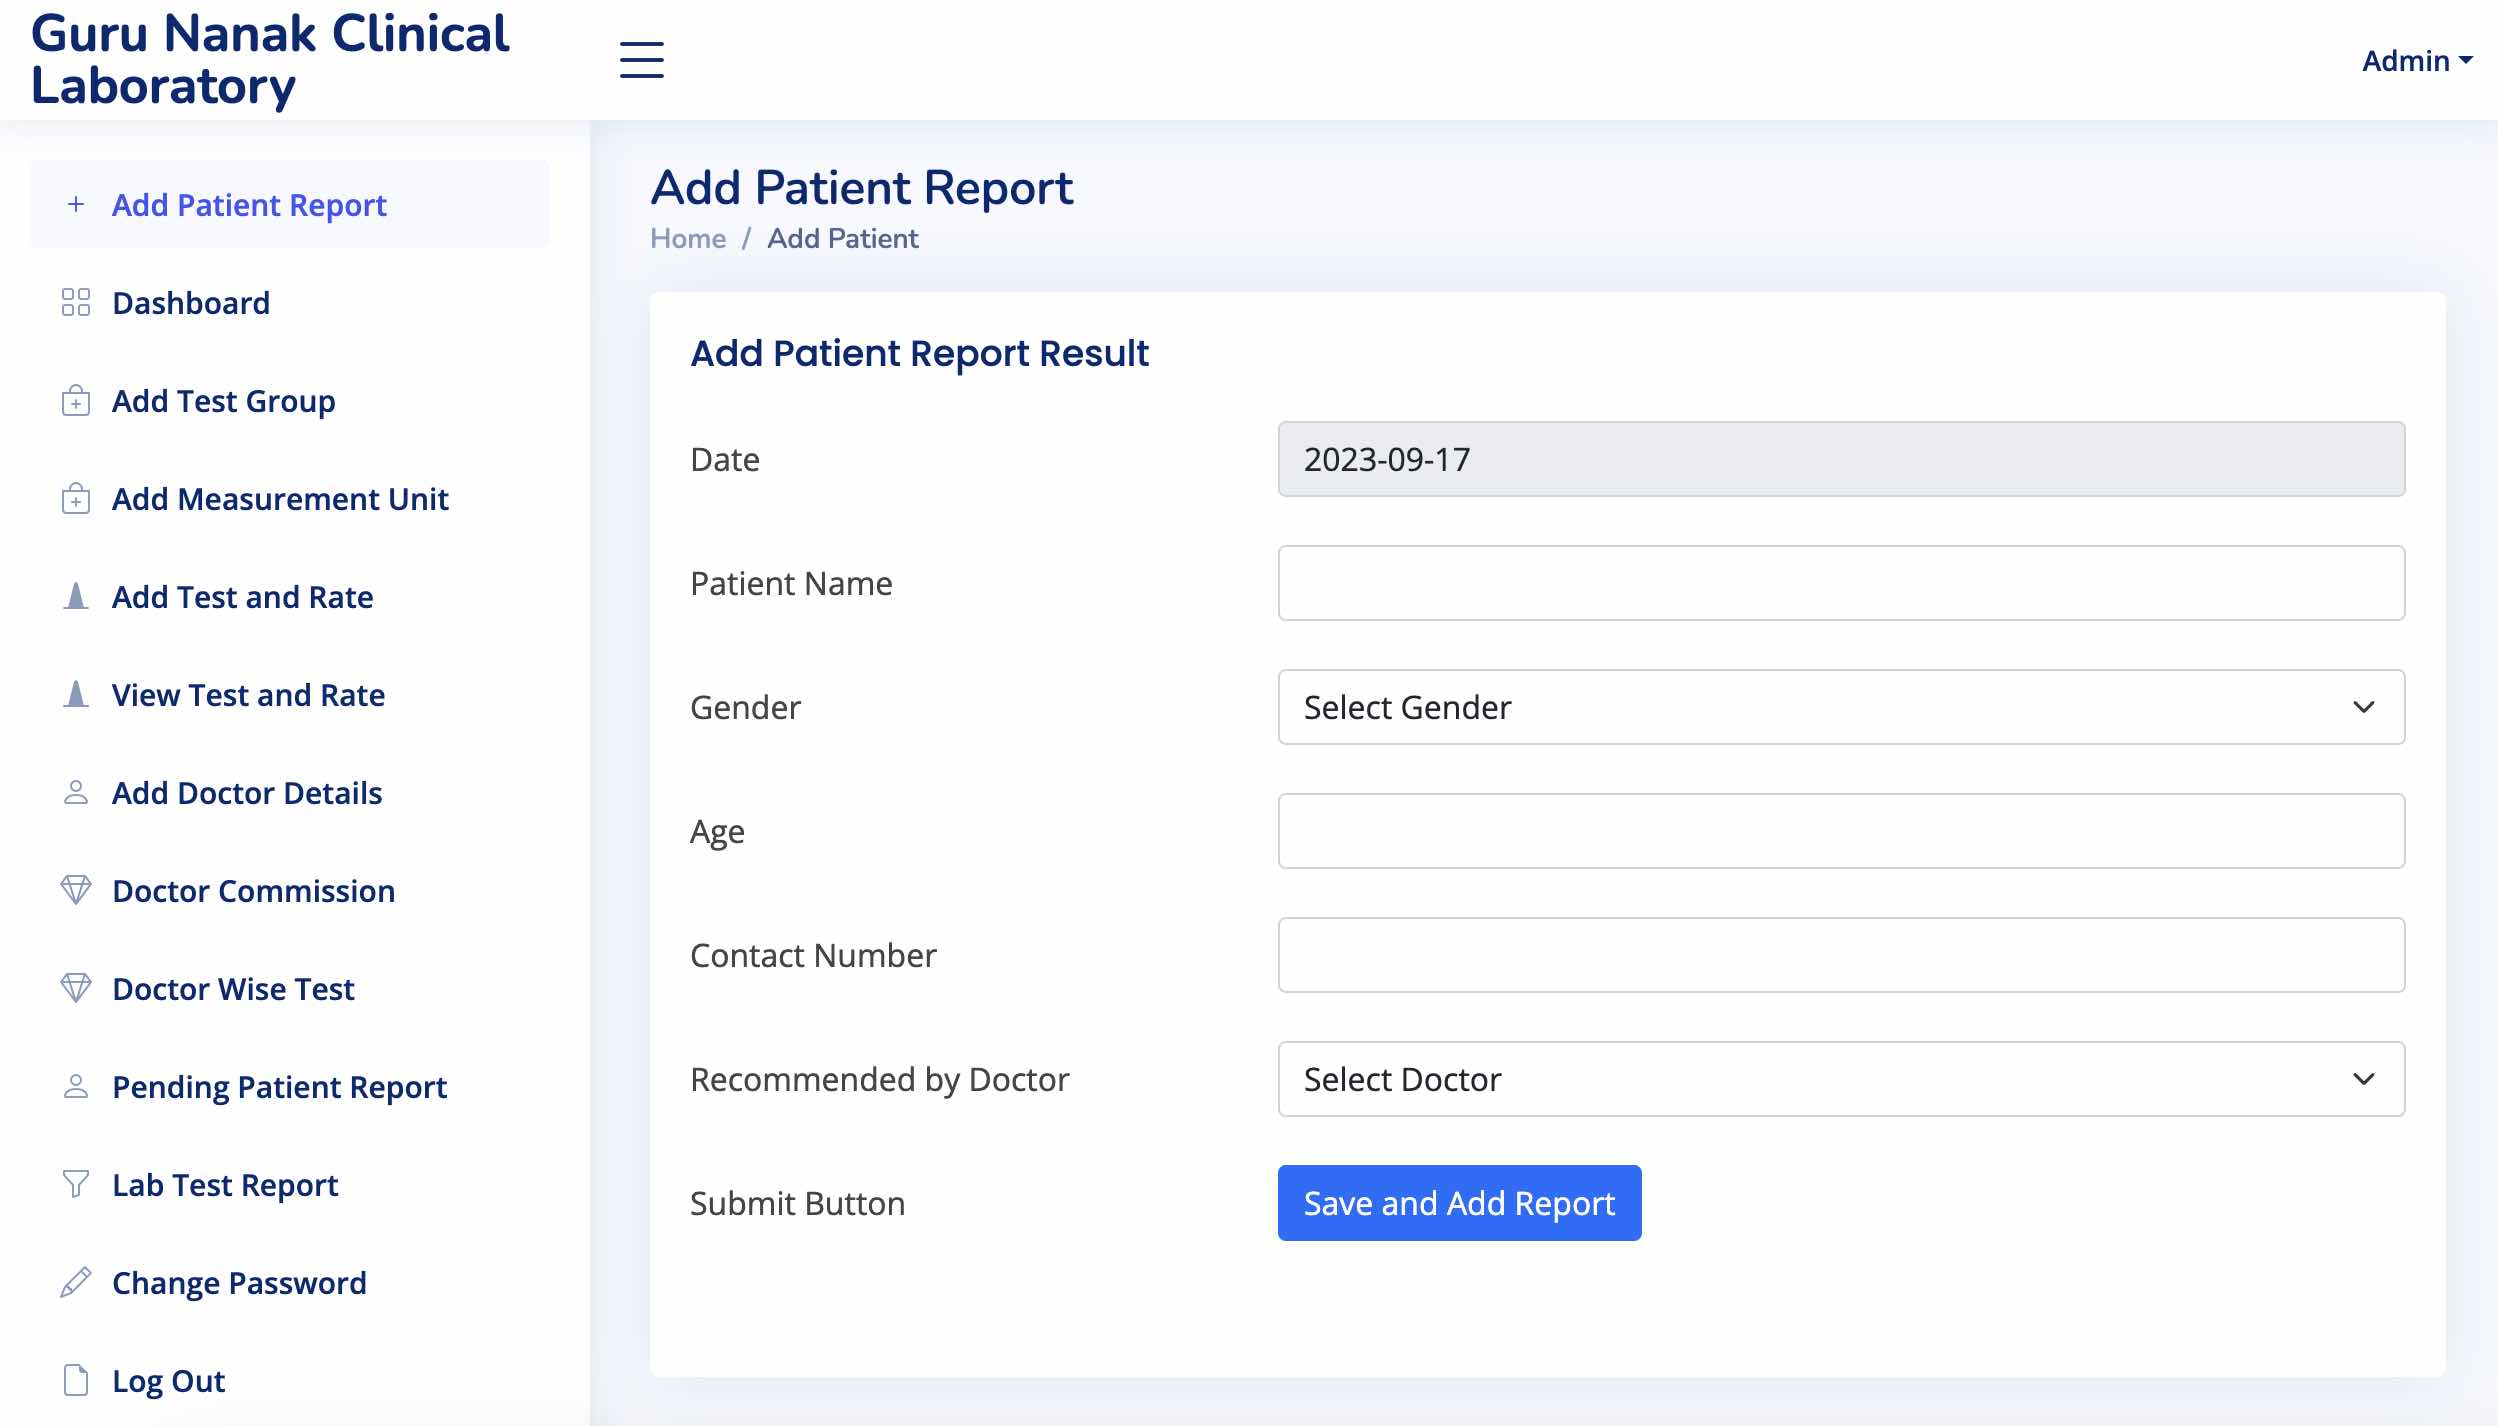Follow the Home breadcrumb link
2498x1426 pixels.
688,238
